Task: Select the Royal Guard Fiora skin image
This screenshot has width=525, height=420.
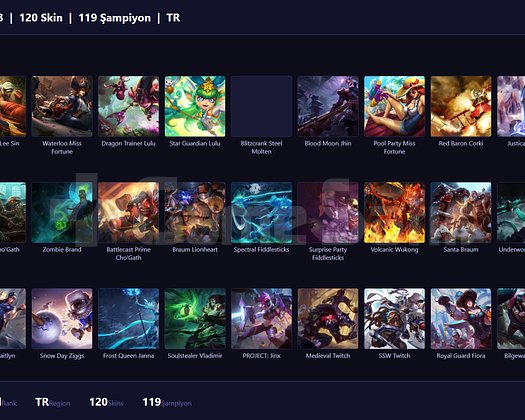Action: click(x=461, y=319)
